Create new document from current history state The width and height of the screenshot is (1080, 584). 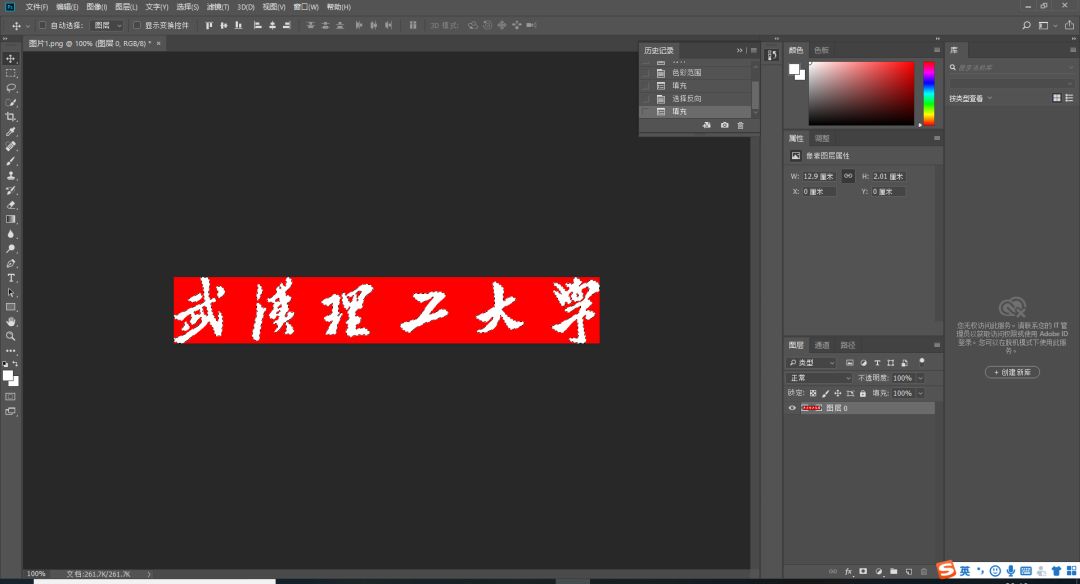pyautogui.click(x=707, y=125)
